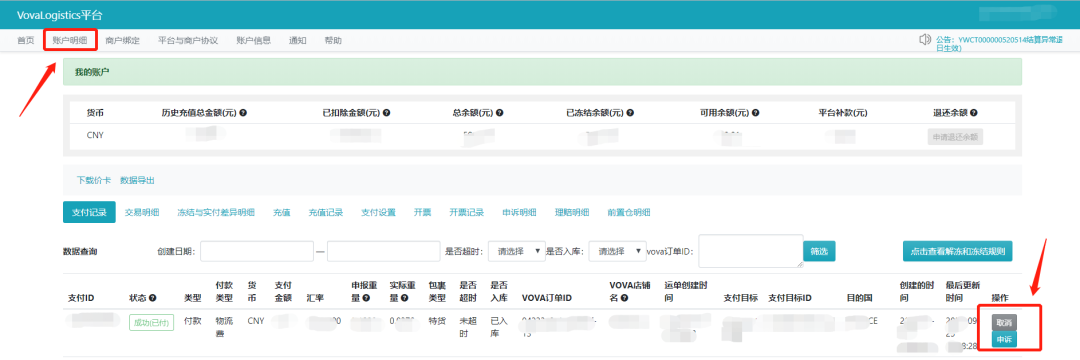Image resolution: width=1080 pixels, height=360 pixels.
Task: Open 账户明细 menu item
Action: (x=70, y=41)
